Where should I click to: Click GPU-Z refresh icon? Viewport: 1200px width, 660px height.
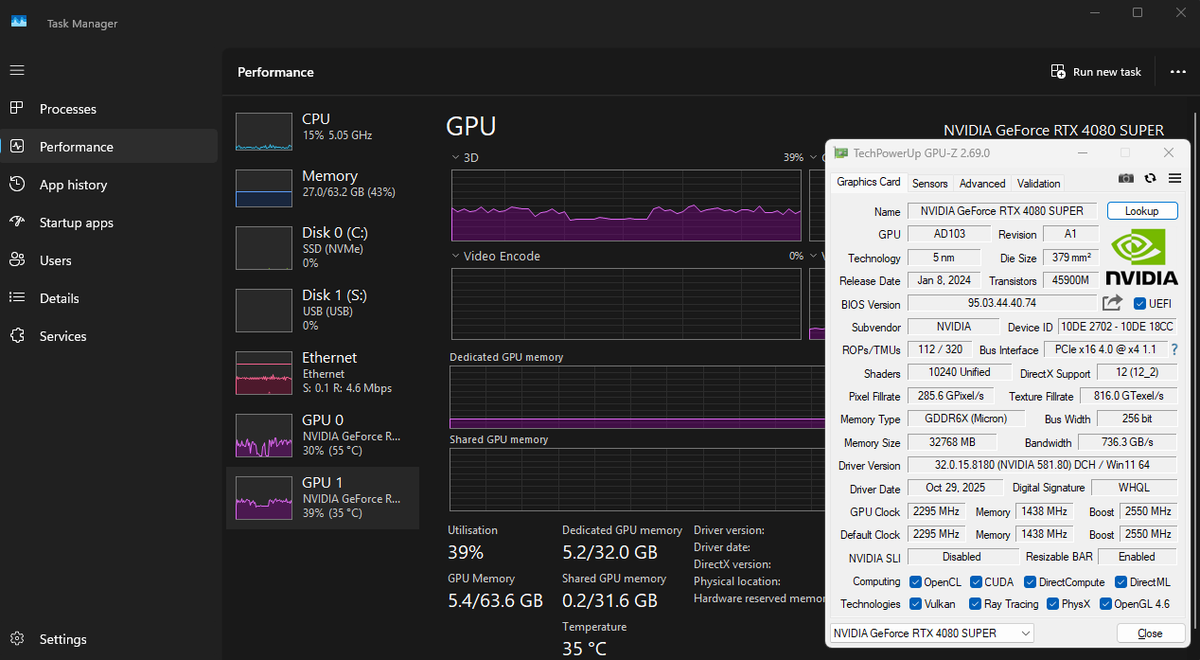tap(1151, 178)
